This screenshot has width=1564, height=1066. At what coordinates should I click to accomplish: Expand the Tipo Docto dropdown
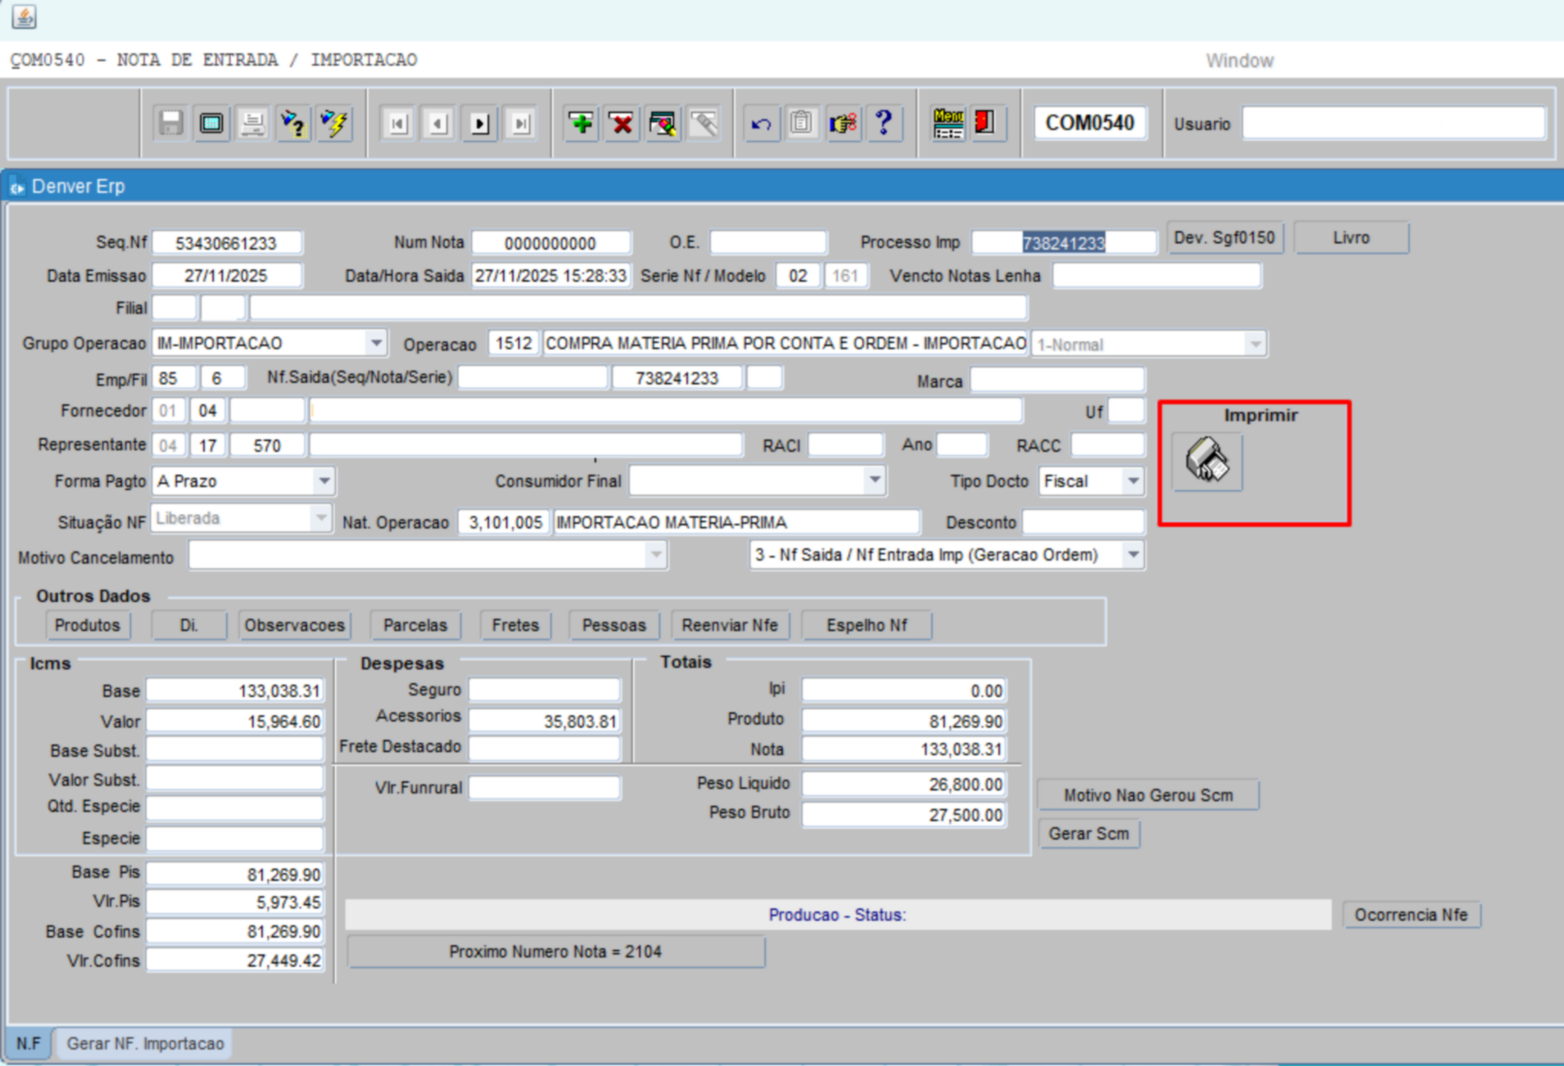1133,481
